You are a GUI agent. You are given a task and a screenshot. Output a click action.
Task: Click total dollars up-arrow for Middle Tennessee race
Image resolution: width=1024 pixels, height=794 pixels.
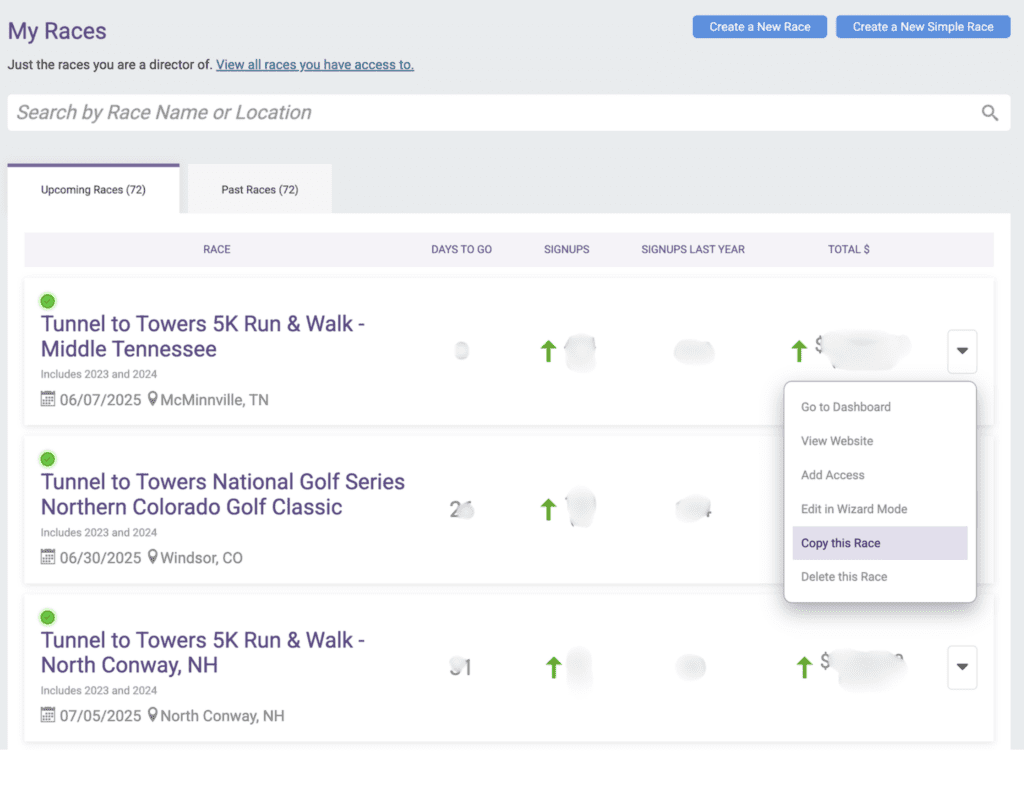[799, 351]
